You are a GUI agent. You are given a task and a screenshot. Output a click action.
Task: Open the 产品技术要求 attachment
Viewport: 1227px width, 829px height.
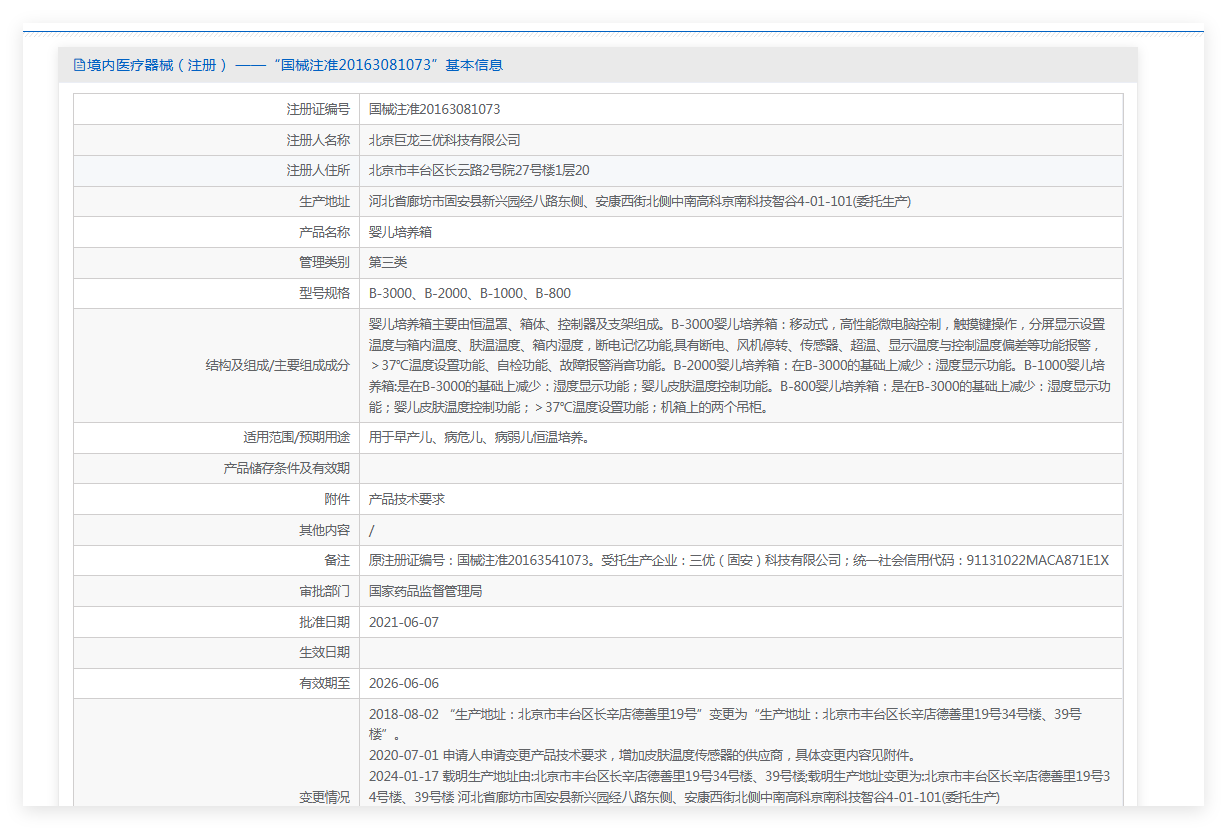[x=406, y=499]
